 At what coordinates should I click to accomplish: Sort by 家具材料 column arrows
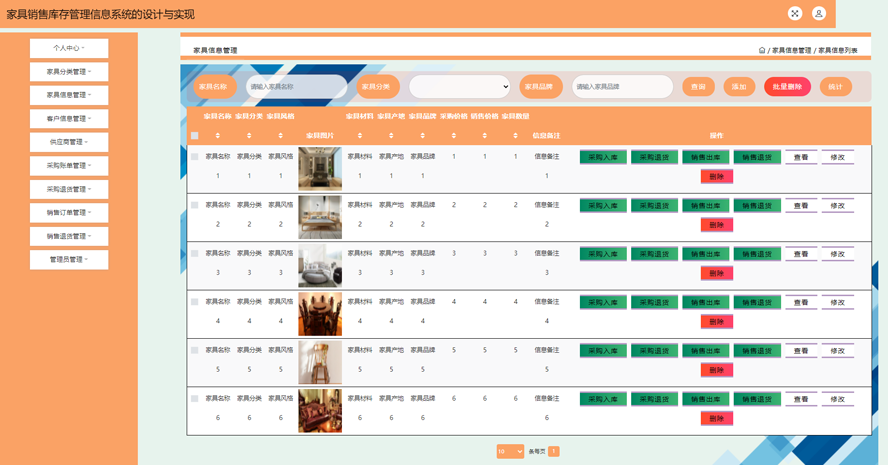click(360, 136)
